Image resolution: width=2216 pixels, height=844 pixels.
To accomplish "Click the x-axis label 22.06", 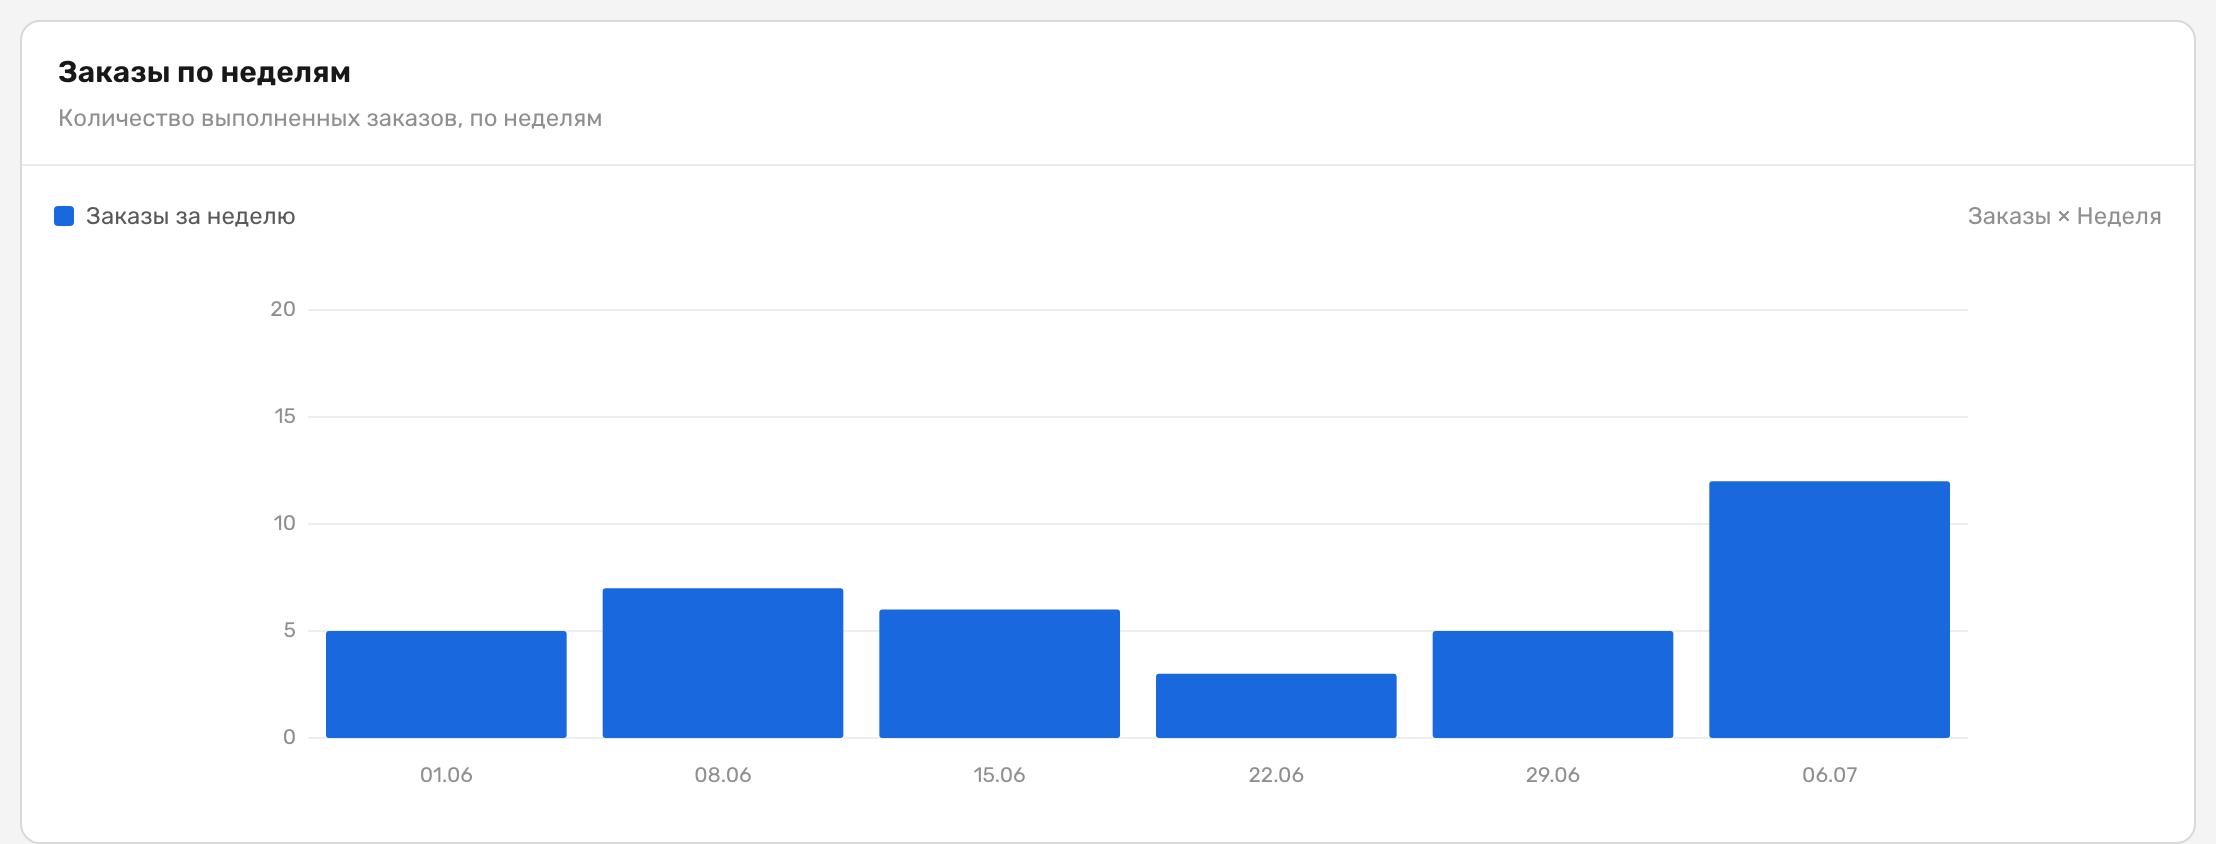I will click(1276, 775).
